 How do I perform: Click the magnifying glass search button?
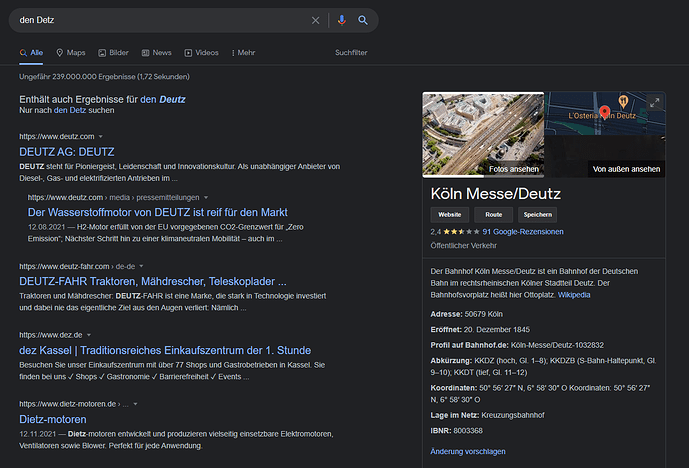point(363,20)
